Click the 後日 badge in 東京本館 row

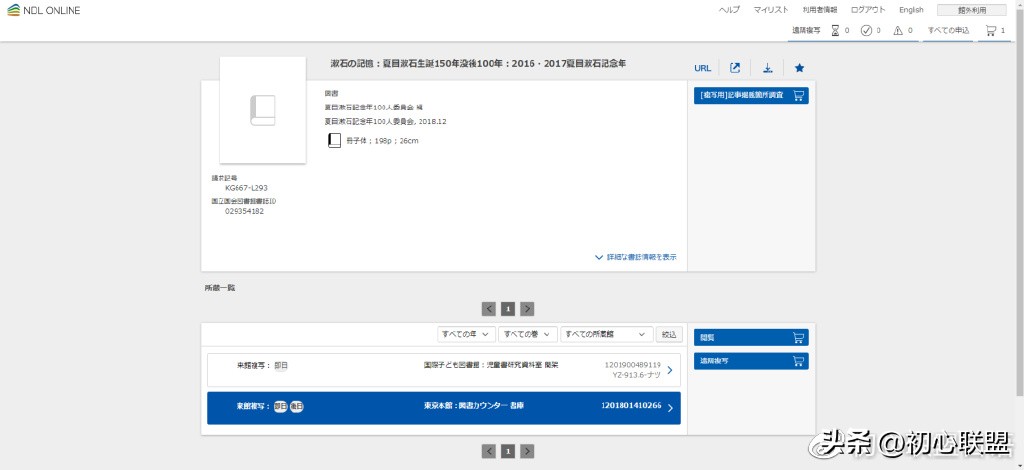(x=296, y=406)
